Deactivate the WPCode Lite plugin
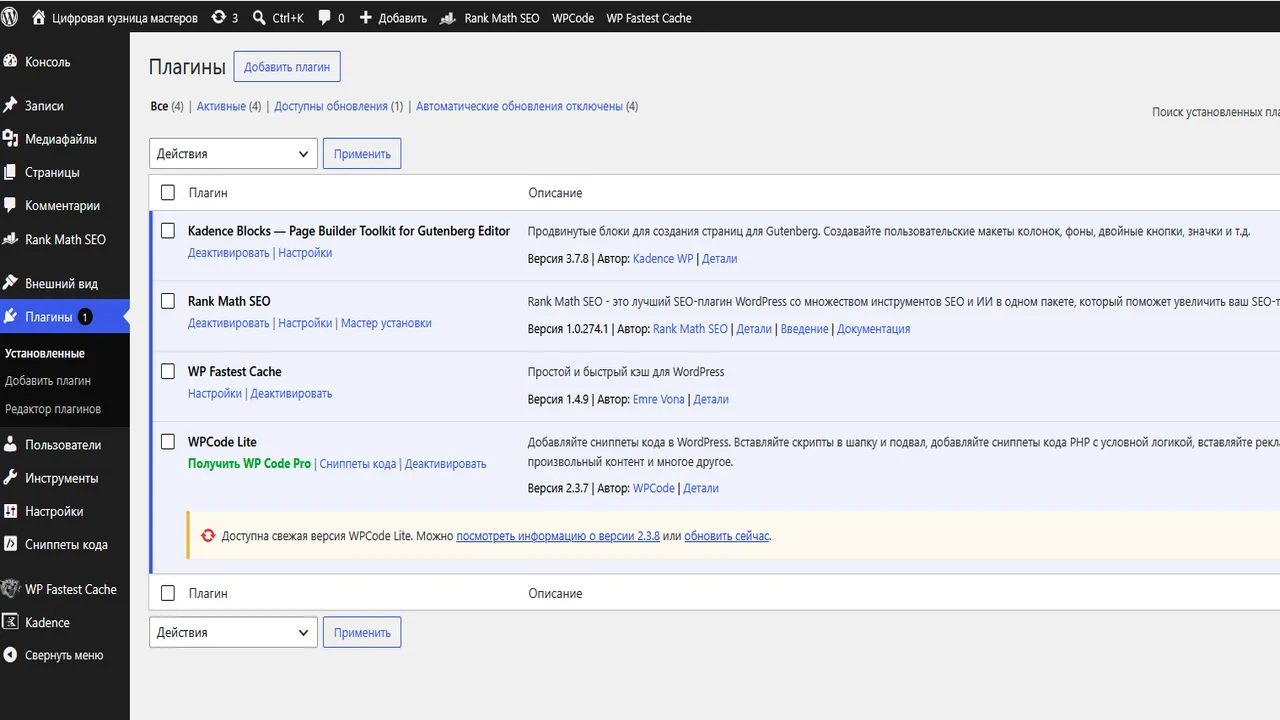The width and height of the screenshot is (1280, 720). [x=446, y=464]
